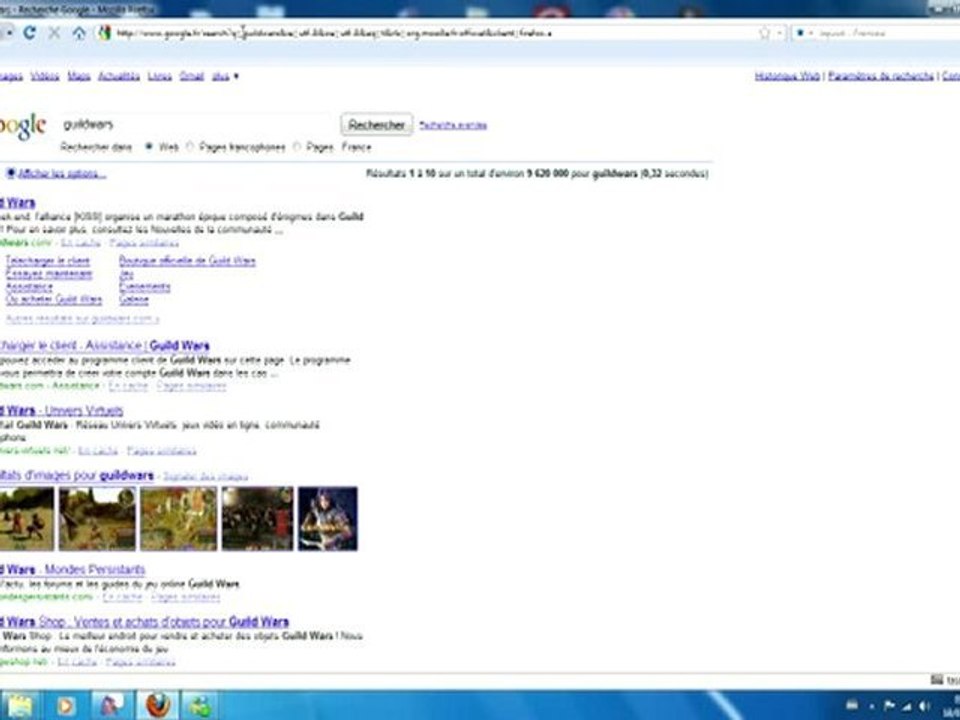Click the search engine icon in Firefox search box
This screenshot has width=960, height=720.
click(x=800, y=33)
